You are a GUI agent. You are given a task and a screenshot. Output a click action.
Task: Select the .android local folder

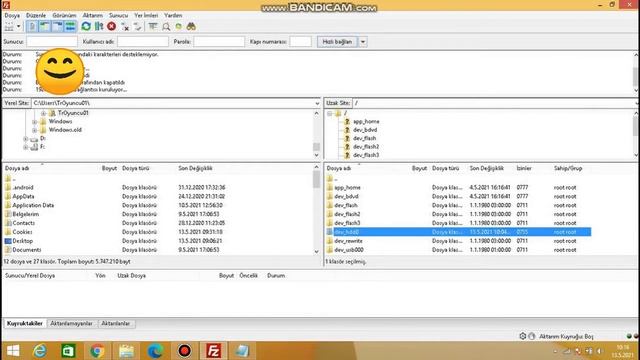23,187
